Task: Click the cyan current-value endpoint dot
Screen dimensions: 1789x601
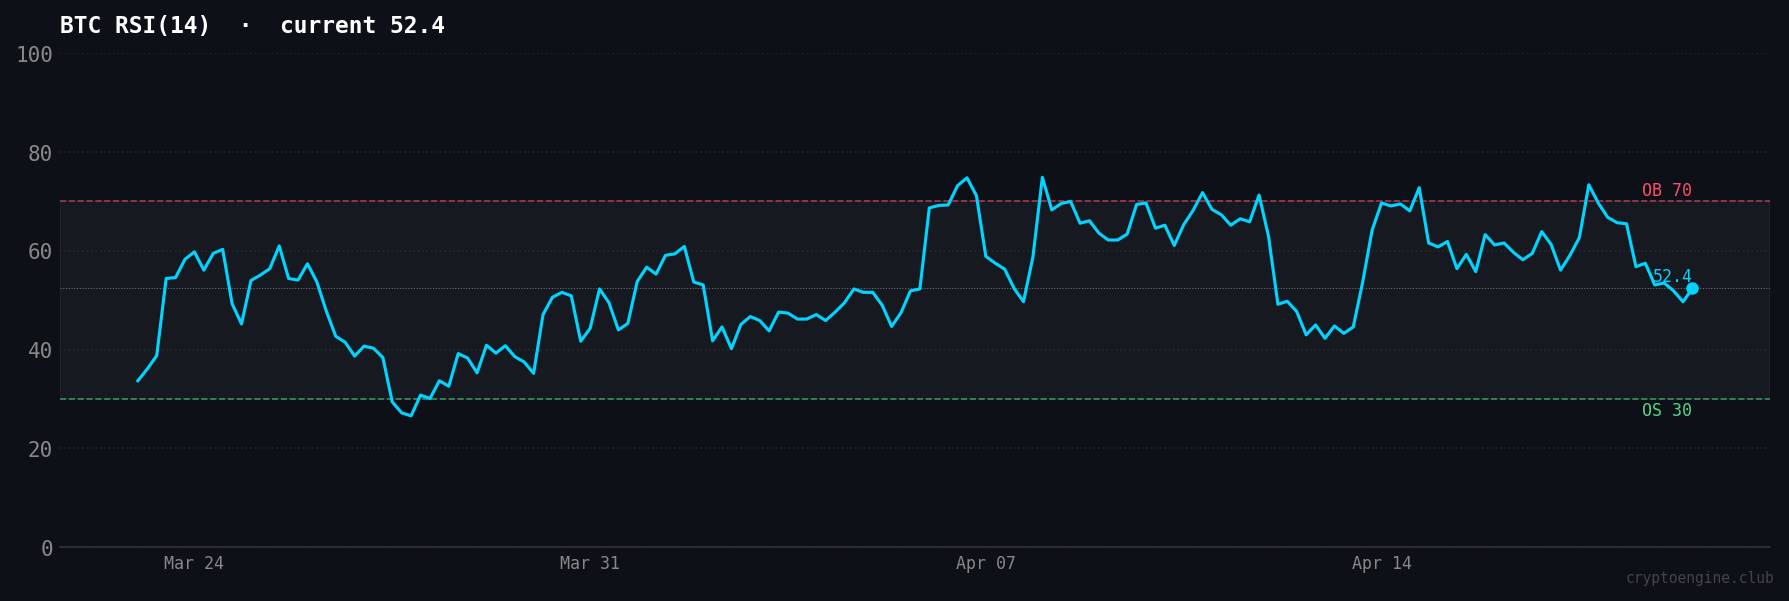Action: 1692,288
